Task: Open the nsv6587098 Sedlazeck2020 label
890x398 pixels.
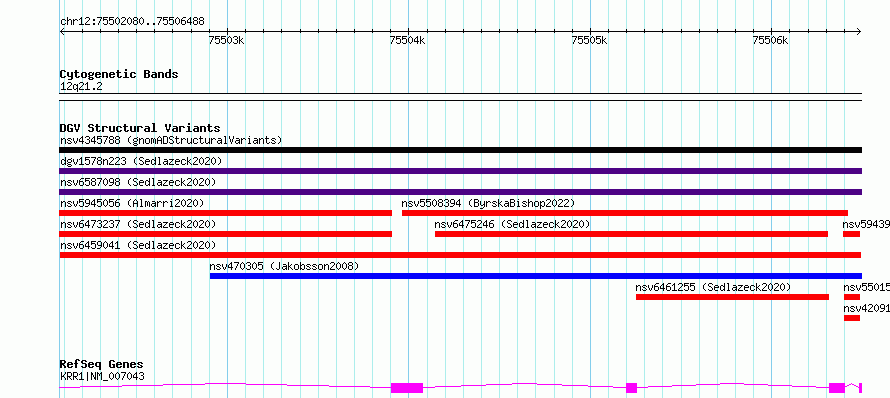Action: tap(138, 182)
